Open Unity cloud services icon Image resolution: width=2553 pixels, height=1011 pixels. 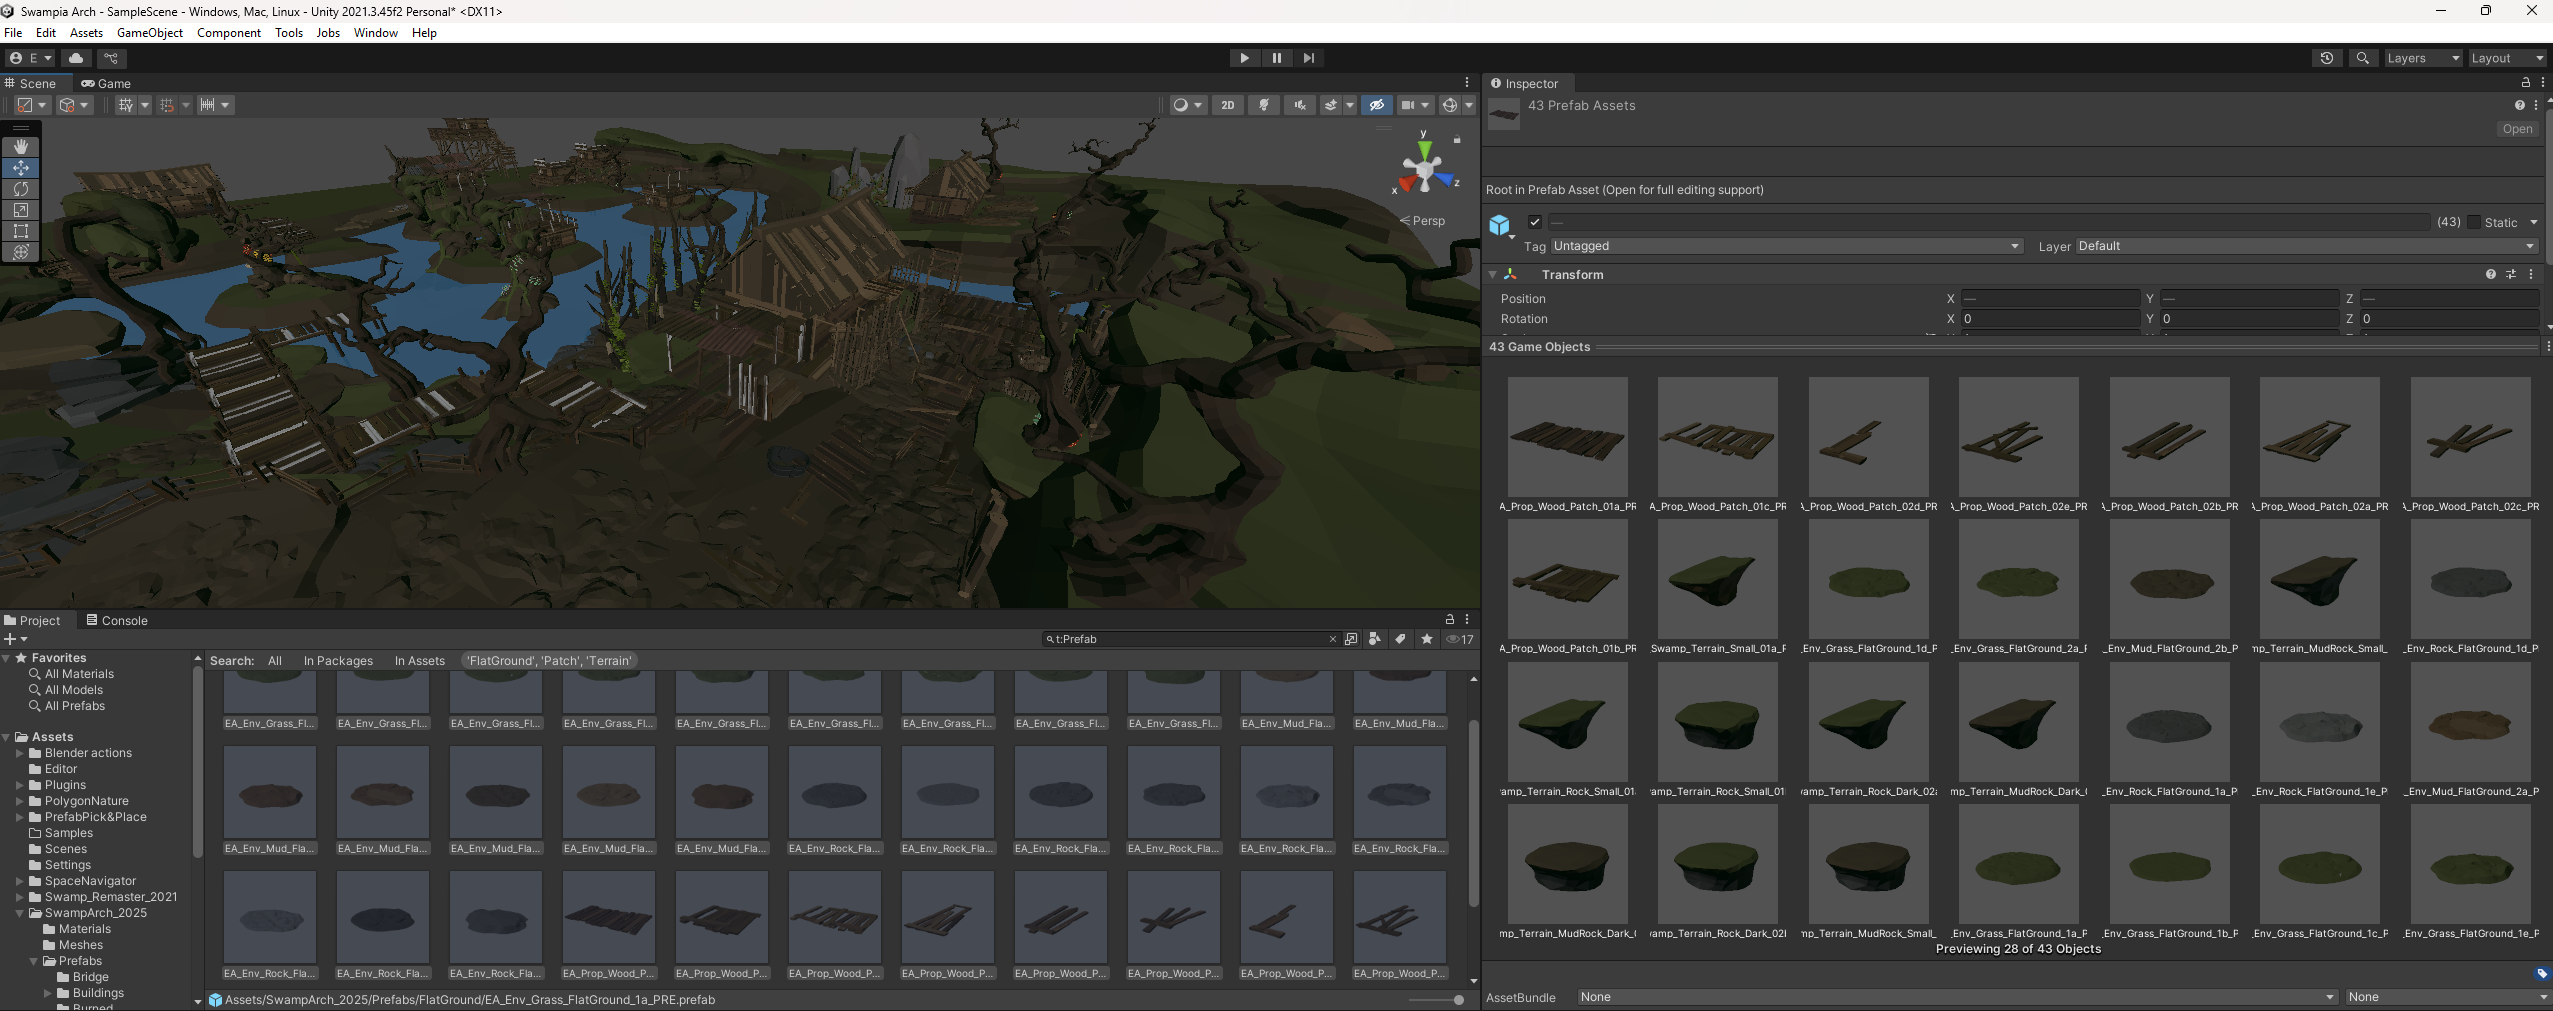[x=76, y=58]
